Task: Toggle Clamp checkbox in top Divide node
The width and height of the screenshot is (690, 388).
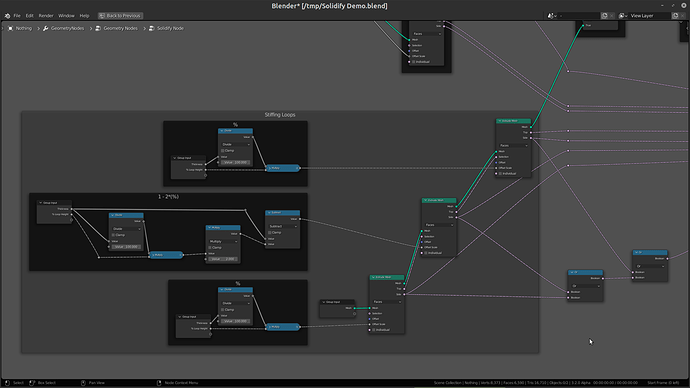Action: [223, 150]
